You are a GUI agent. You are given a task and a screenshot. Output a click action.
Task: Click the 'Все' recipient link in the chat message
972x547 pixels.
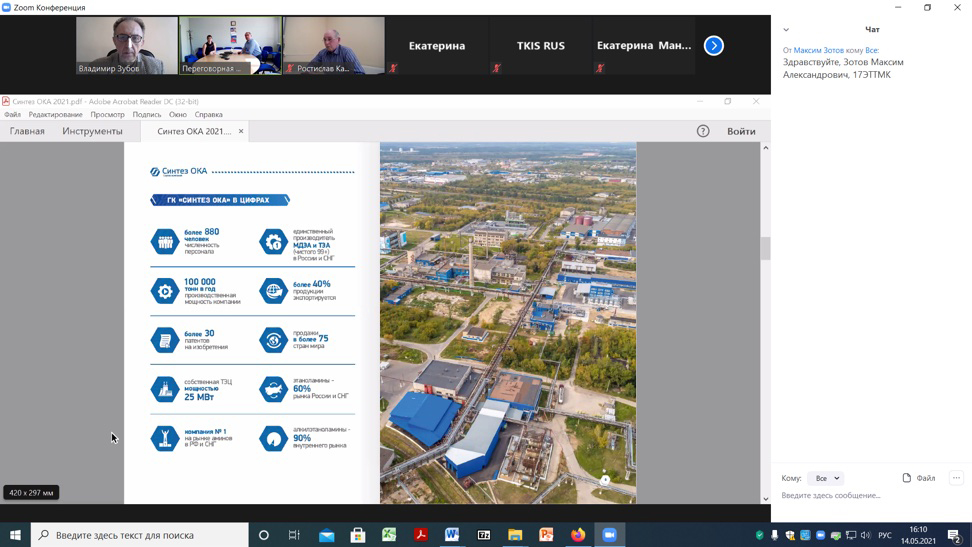click(x=872, y=50)
